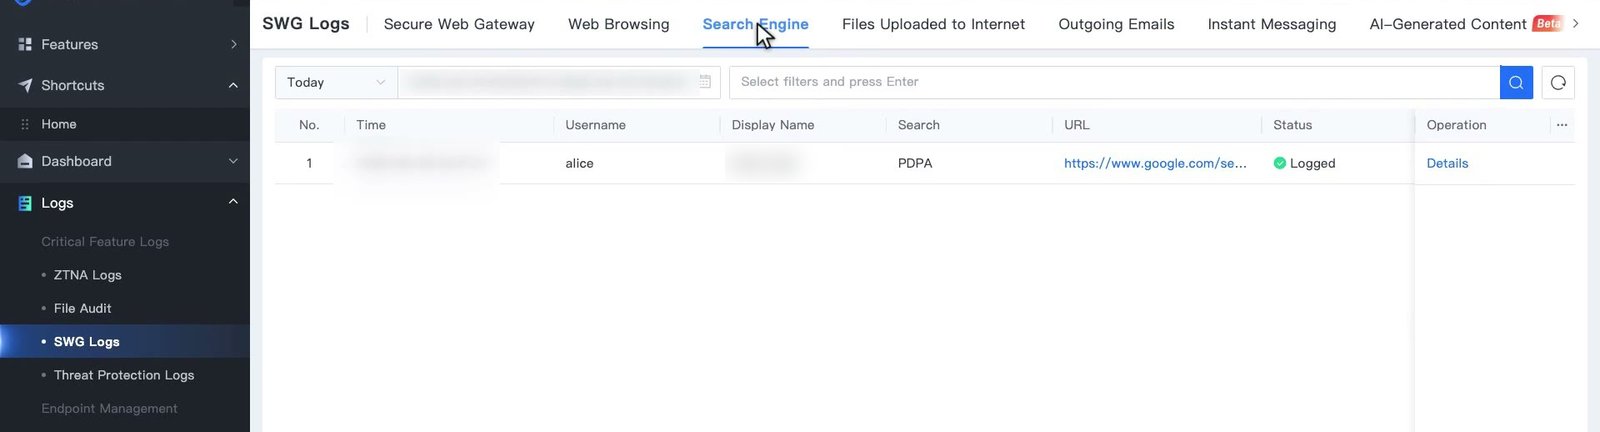Click the Username column header
Image resolution: width=1600 pixels, height=432 pixels.
(595, 125)
